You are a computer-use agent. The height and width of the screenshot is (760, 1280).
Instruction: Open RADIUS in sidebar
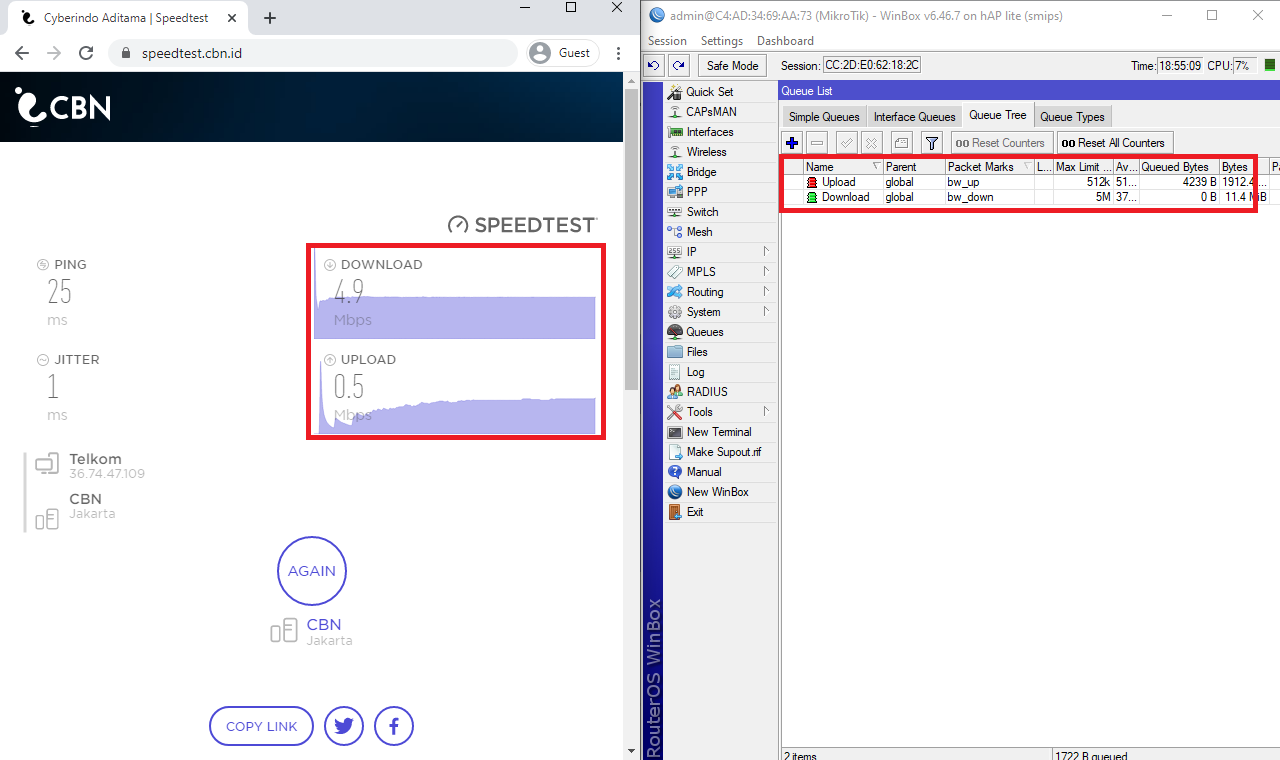pyautogui.click(x=707, y=392)
